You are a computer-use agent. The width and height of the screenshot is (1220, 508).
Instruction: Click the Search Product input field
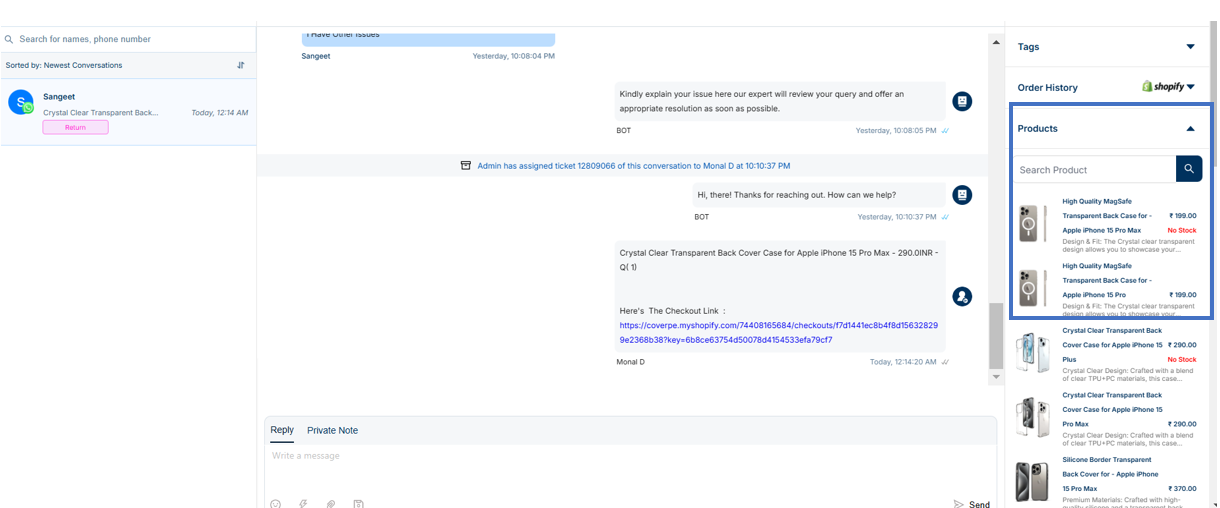tap(1095, 169)
